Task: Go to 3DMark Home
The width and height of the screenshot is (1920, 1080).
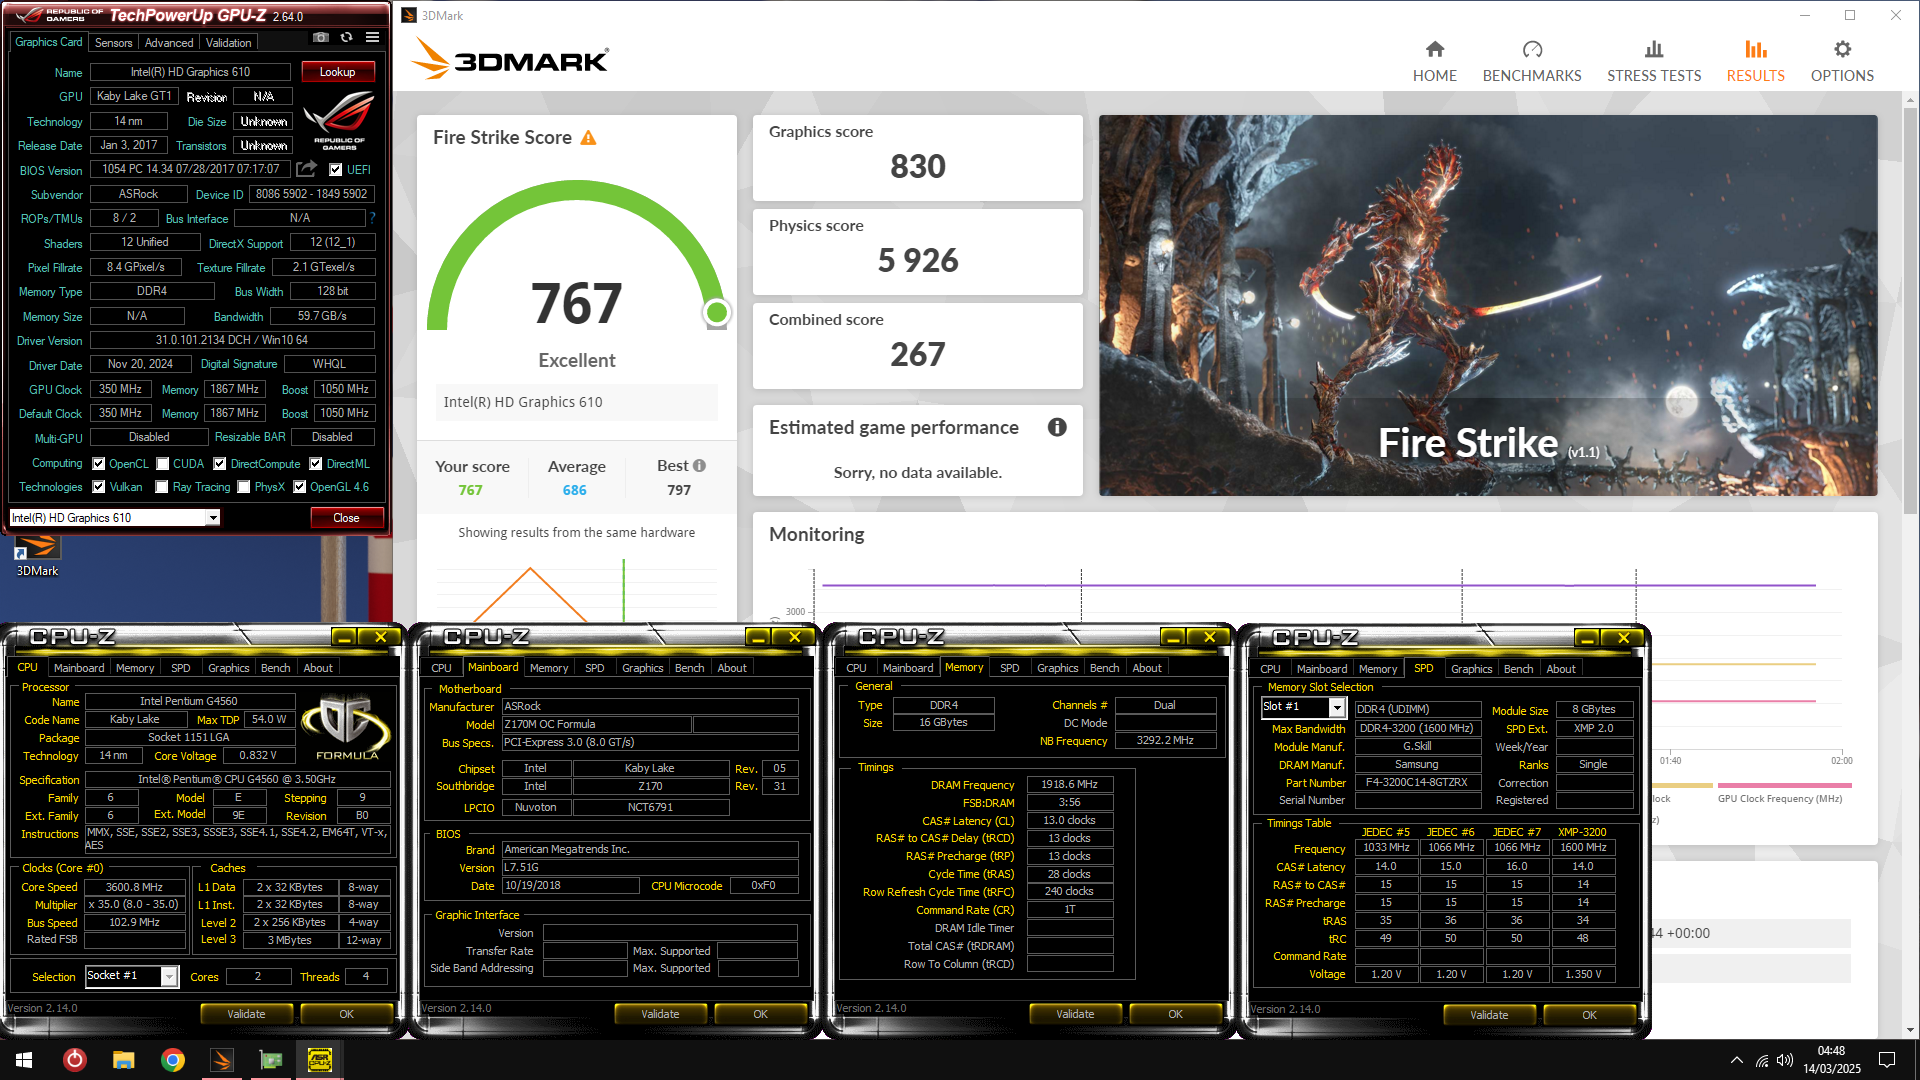Action: point(1434,61)
